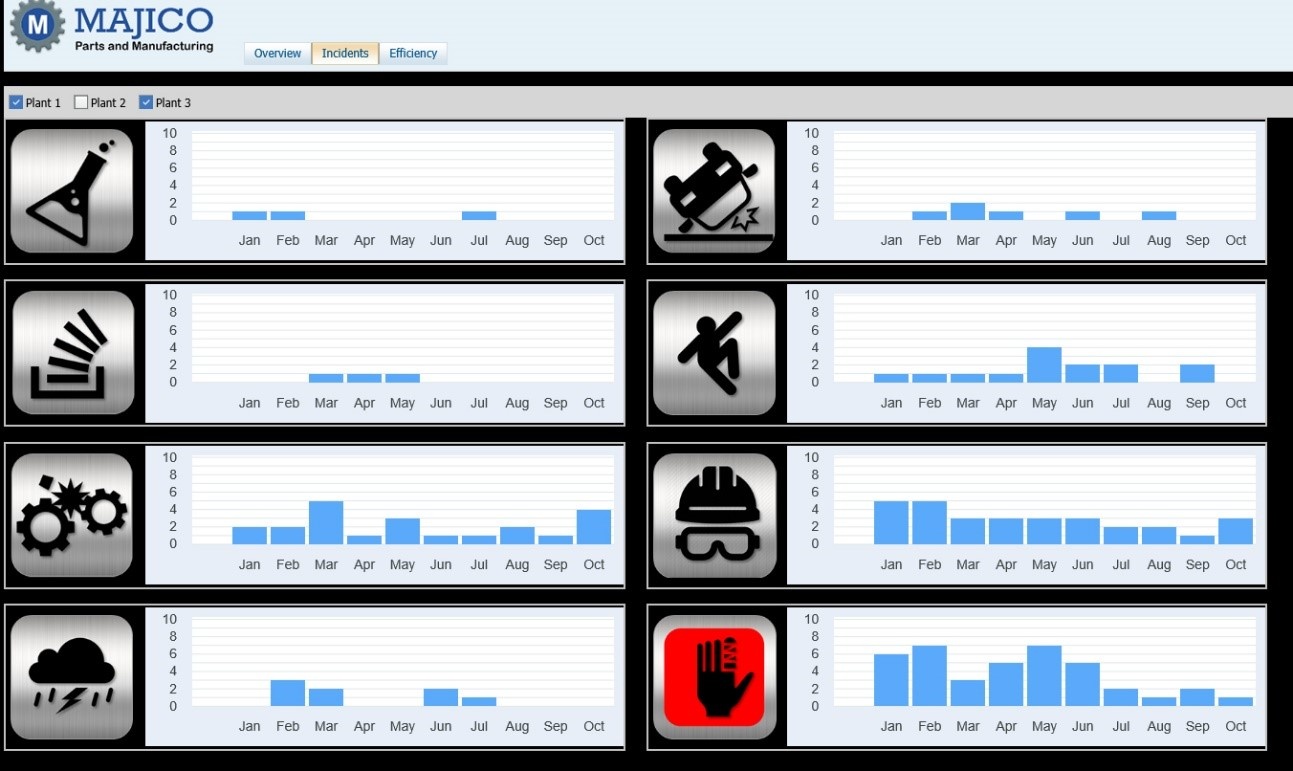Select the red injured hand icon
Image resolution: width=1293 pixels, height=771 pixels.
[x=714, y=677]
